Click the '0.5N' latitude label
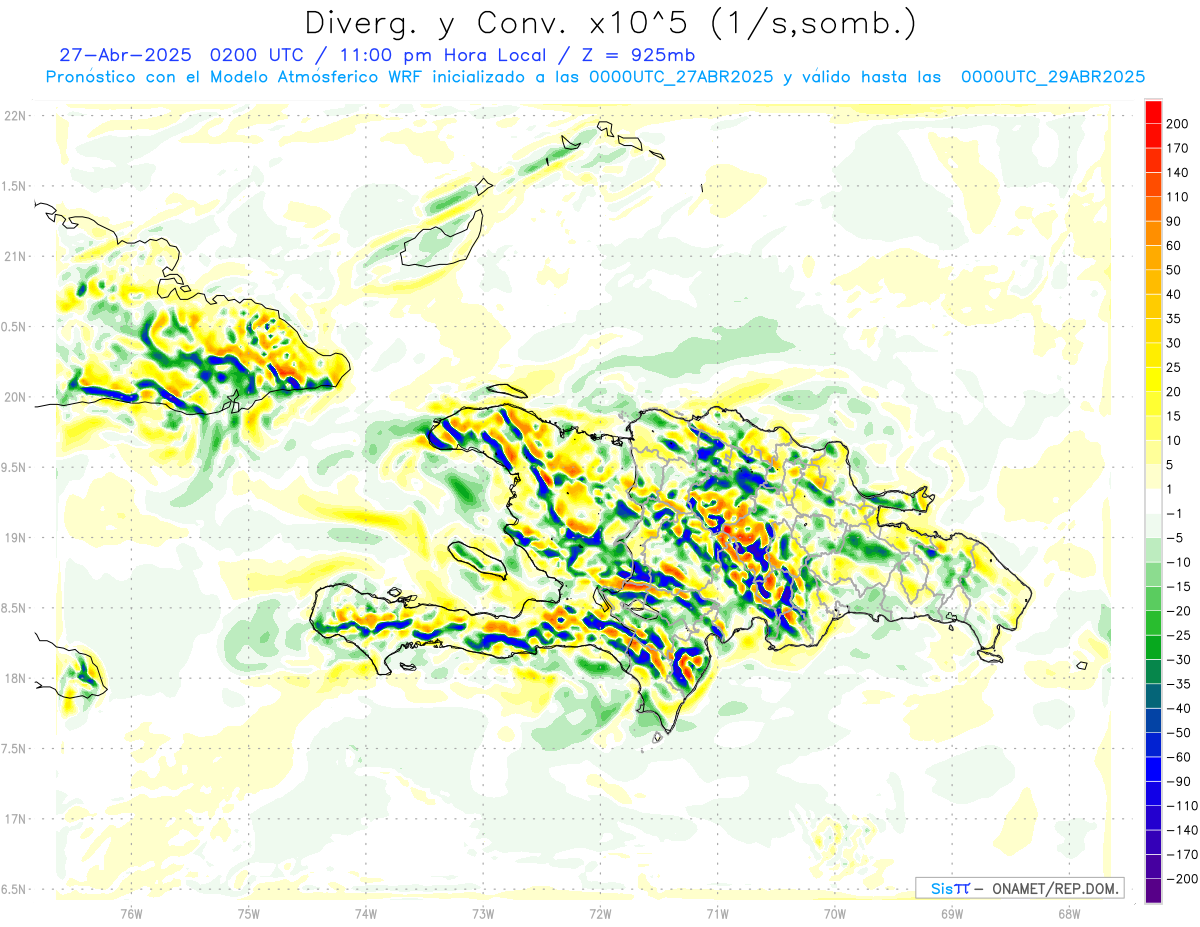Screen dimensions: 1200x927 (13, 327)
